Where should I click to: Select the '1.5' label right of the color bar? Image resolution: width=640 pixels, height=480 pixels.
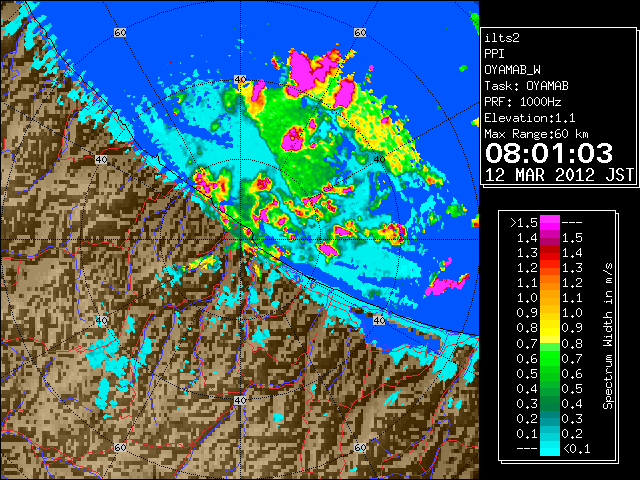[572, 238]
